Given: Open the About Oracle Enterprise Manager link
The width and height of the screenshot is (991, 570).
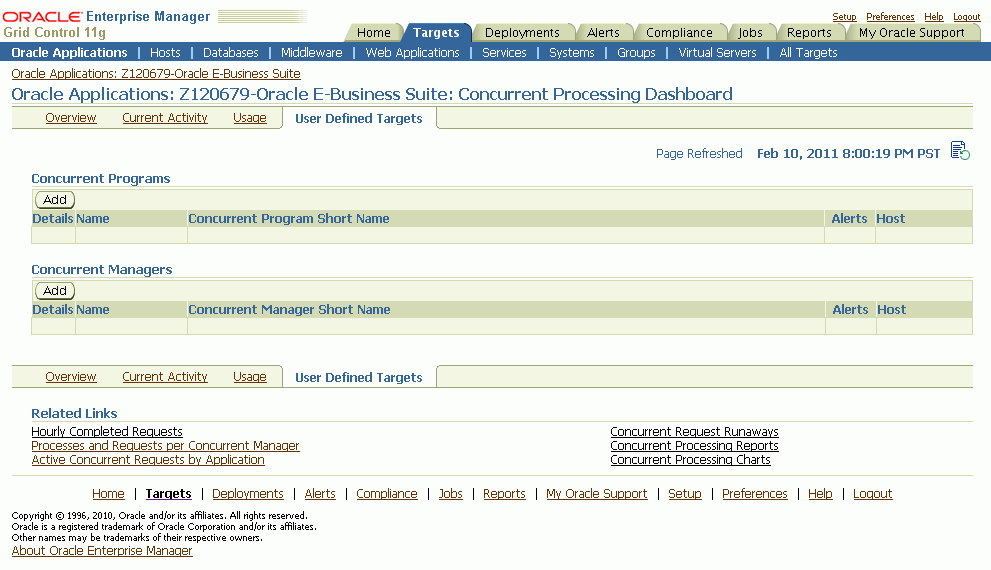Looking at the screenshot, I should pos(102,550).
